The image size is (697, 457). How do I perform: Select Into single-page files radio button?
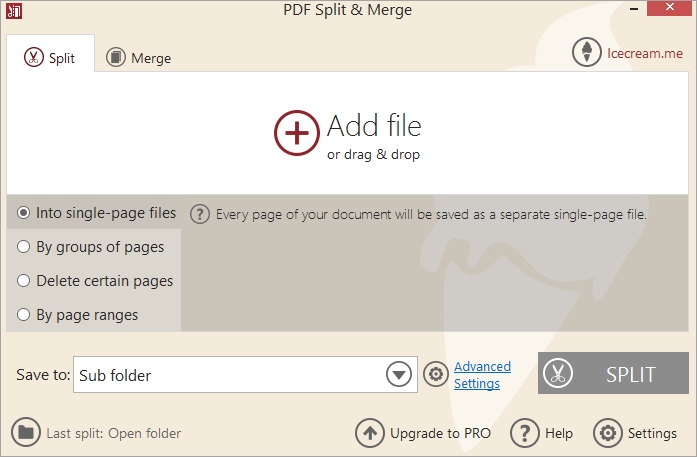click(24, 212)
